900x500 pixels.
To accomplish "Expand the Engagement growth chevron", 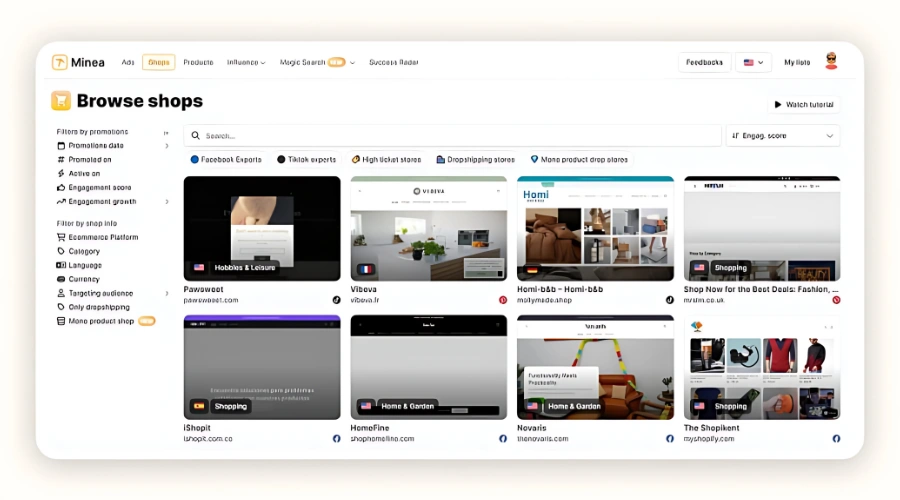I will point(167,201).
